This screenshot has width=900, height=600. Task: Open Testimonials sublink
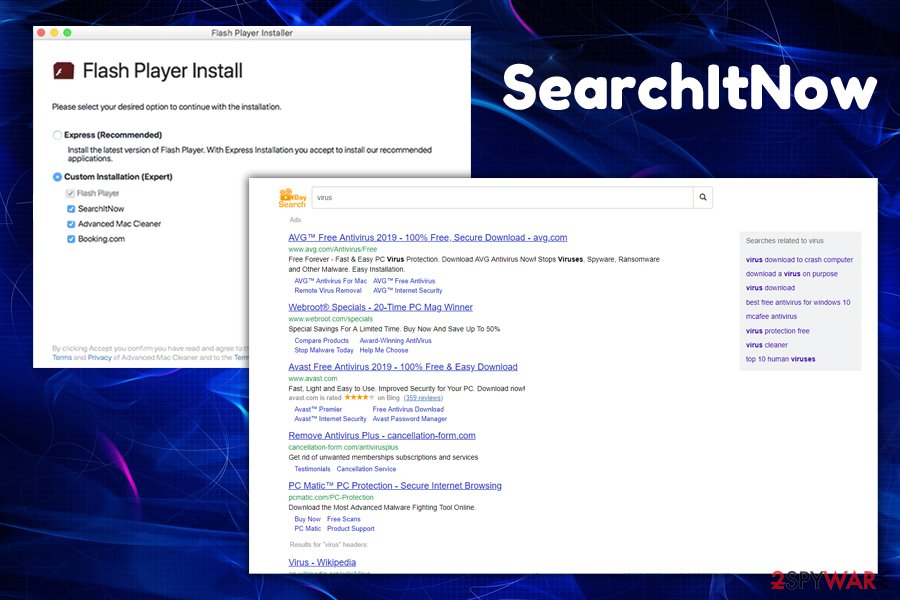[x=312, y=469]
